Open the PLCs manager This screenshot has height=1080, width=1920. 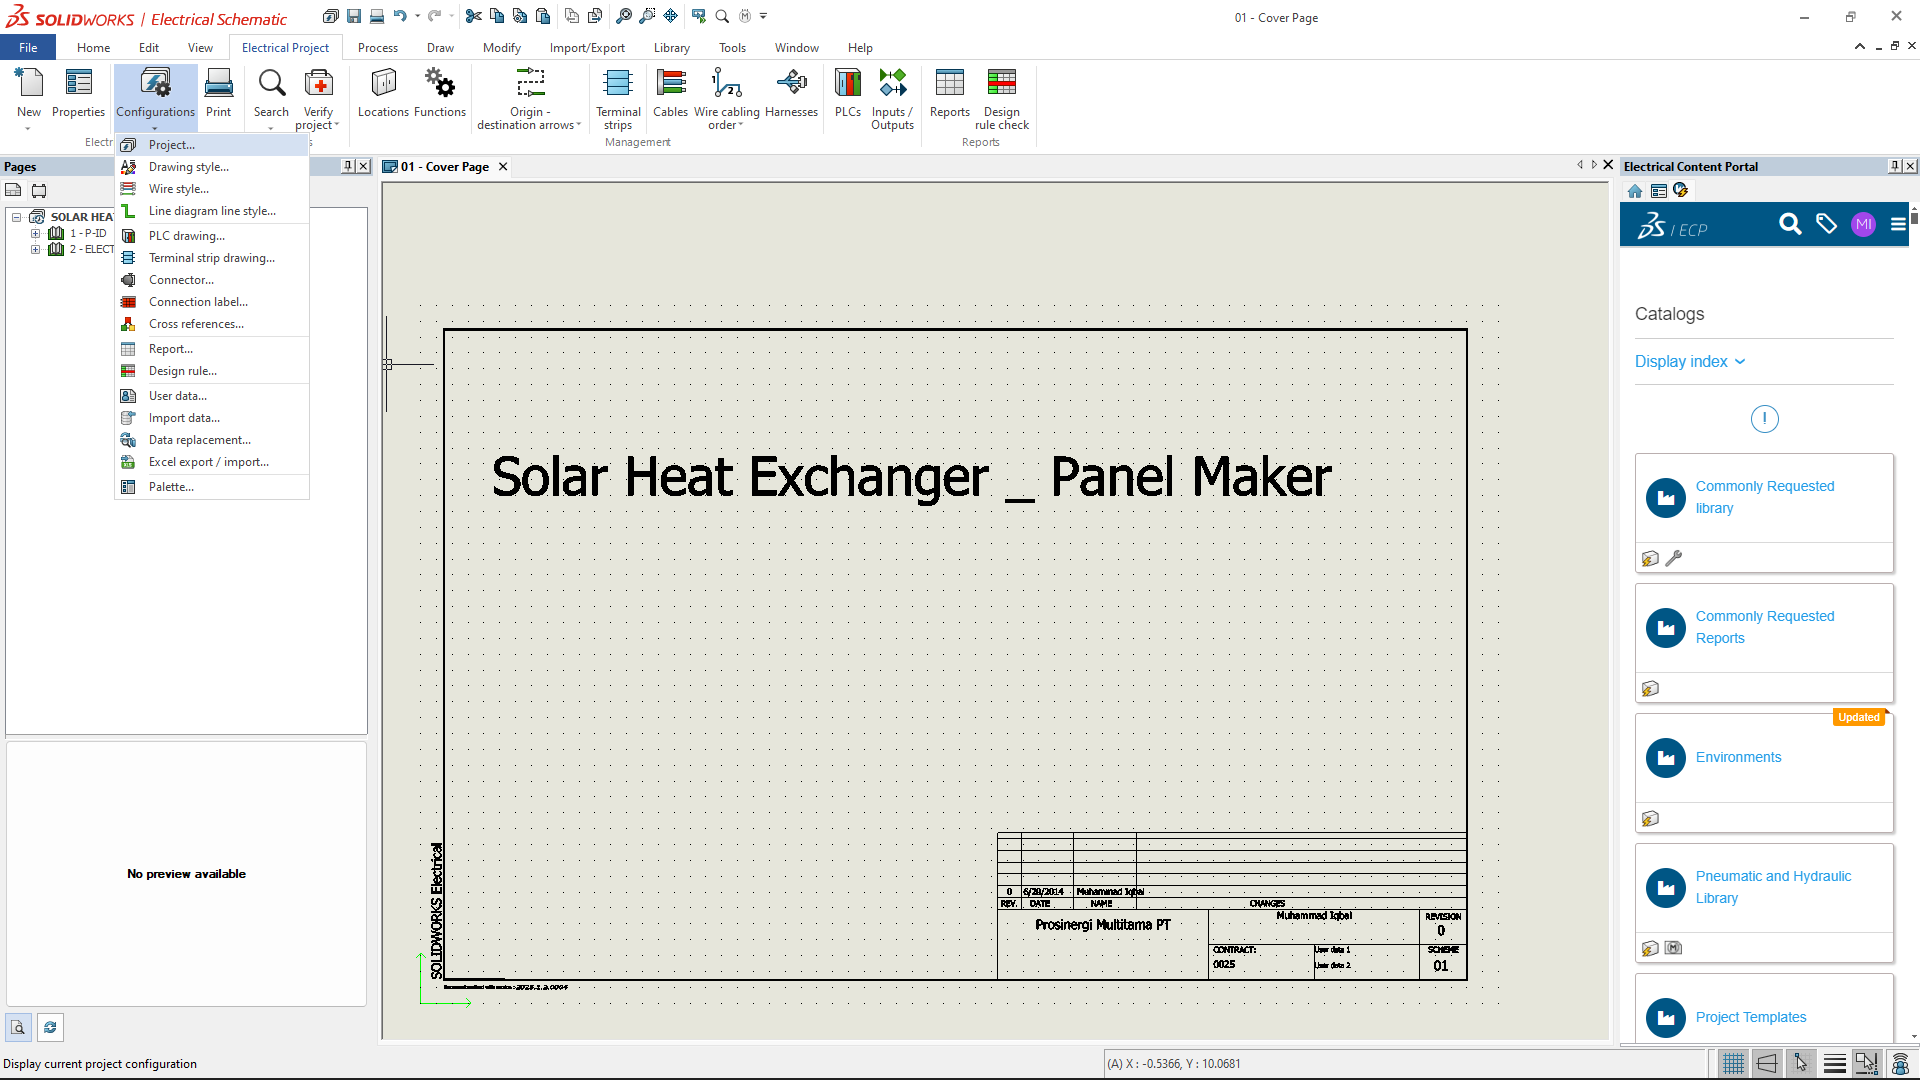coord(847,84)
